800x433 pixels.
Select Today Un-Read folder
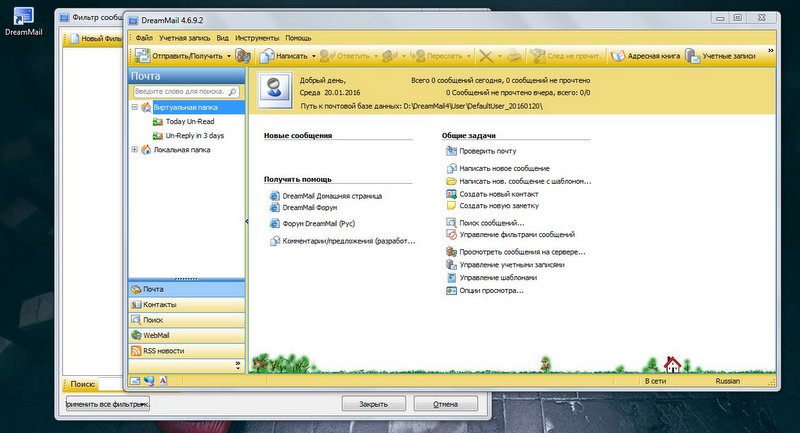click(190, 121)
